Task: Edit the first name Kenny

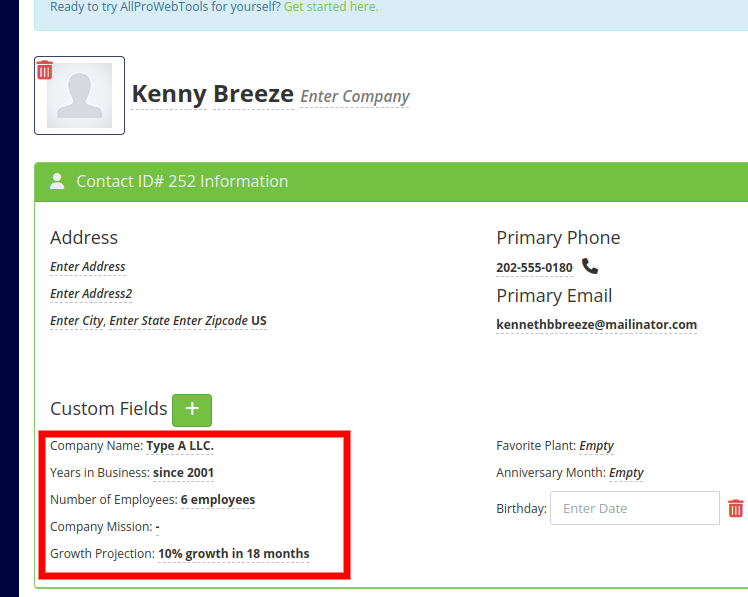Action: click(x=169, y=94)
